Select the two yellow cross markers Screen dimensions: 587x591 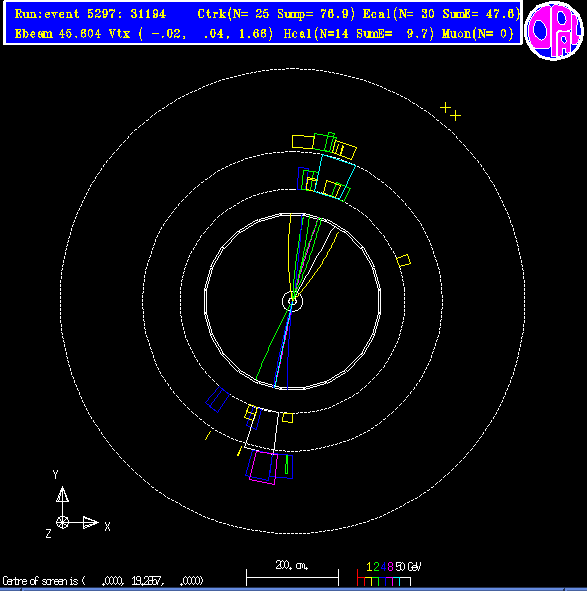click(451, 112)
